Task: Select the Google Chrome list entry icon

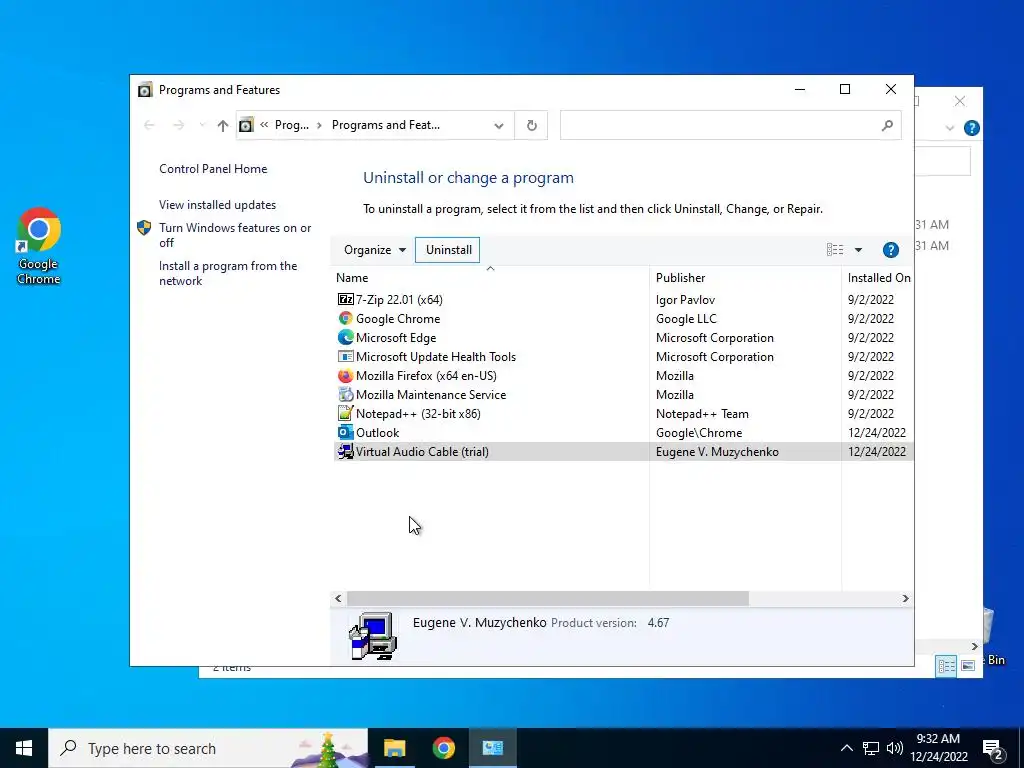Action: pos(345,318)
